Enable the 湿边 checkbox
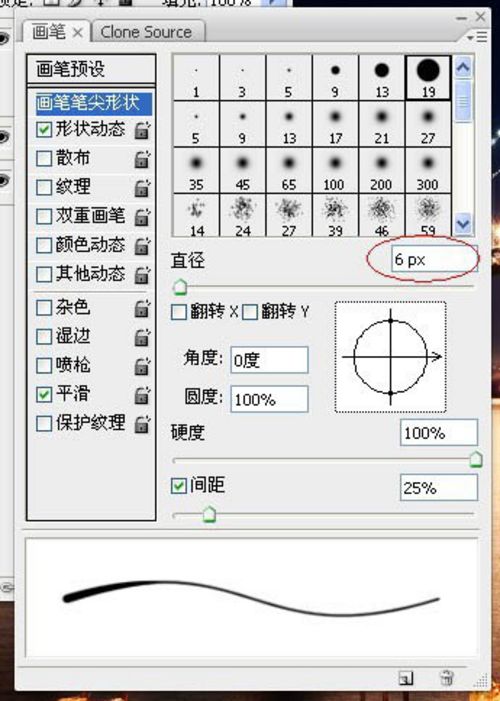500x701 pixels. click(x=44, y=337)
